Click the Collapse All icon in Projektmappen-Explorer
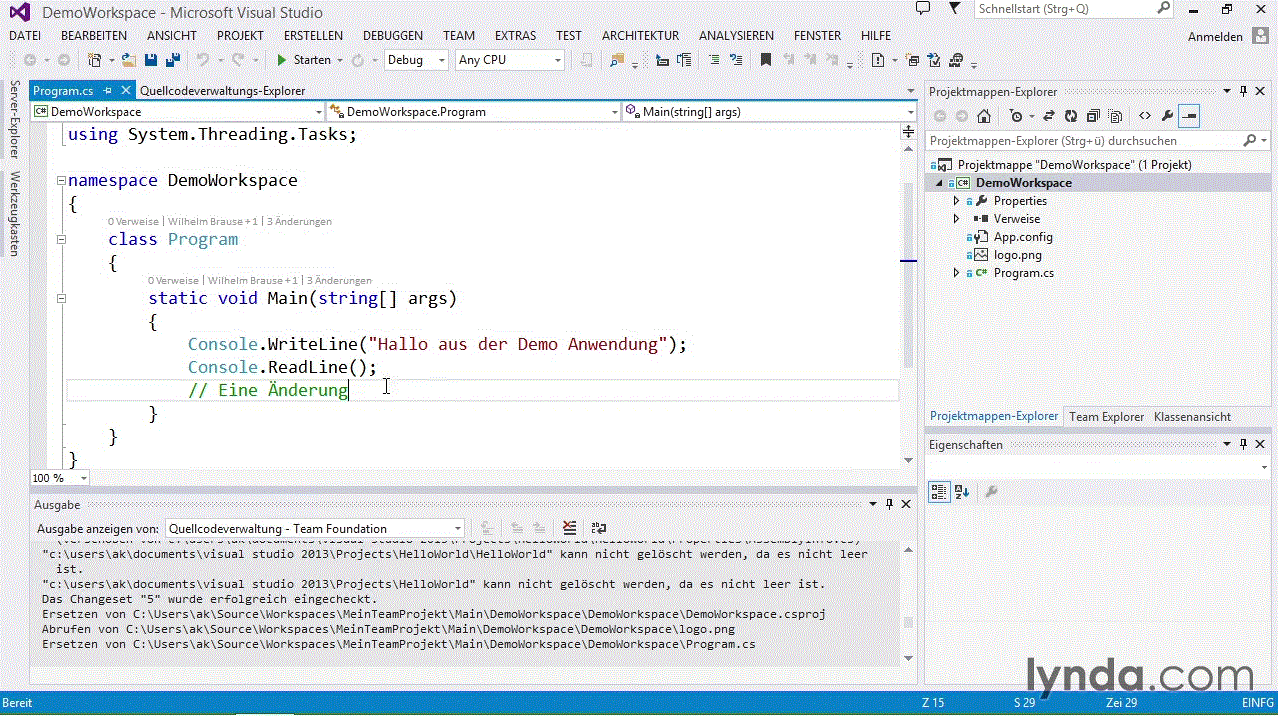Image resolution: width=1278 pixels, height=716 pixels. [x=1093, y=116]
